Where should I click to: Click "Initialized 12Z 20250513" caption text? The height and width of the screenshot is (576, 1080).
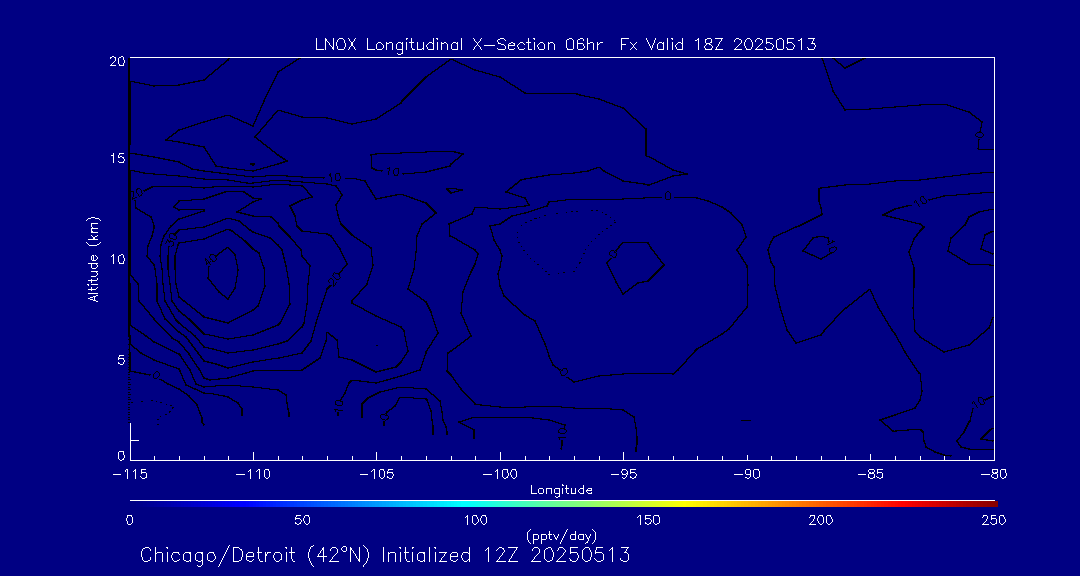click(506, 555)
